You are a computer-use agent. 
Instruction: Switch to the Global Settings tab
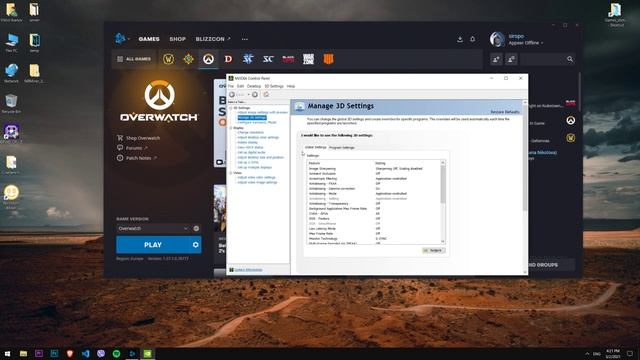pyautogui.click(x=316, y=147)
